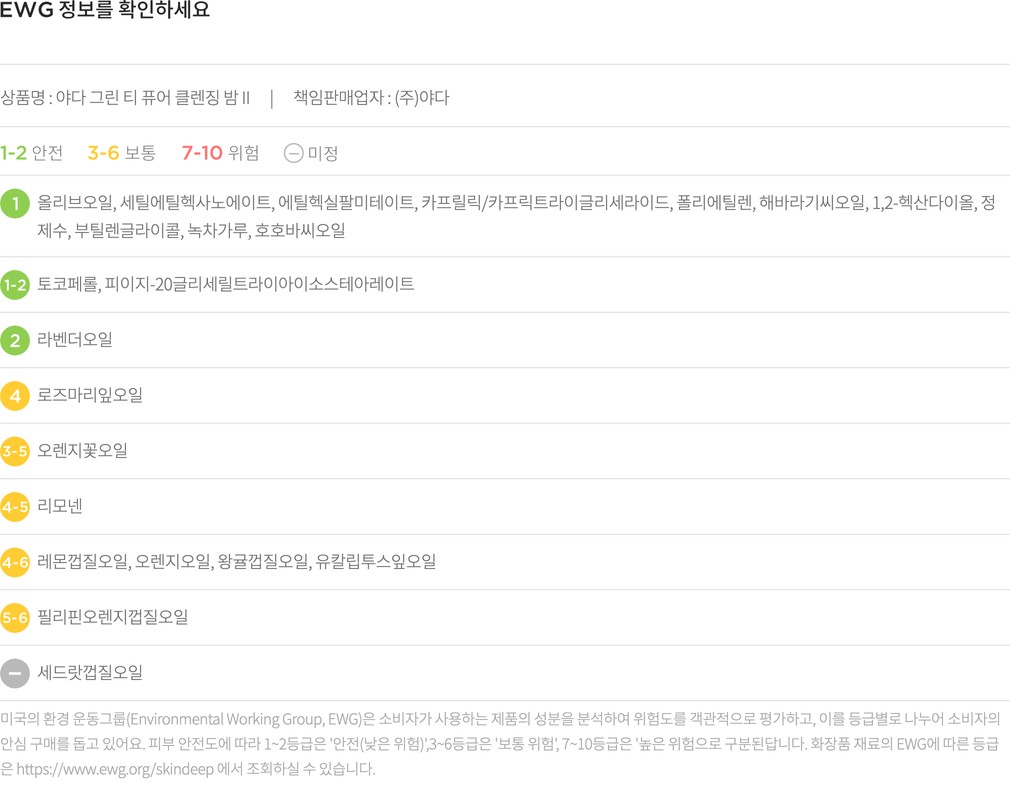
Task: Click the 라벤더오일 ingredient text
Action: tap(75, 340)
